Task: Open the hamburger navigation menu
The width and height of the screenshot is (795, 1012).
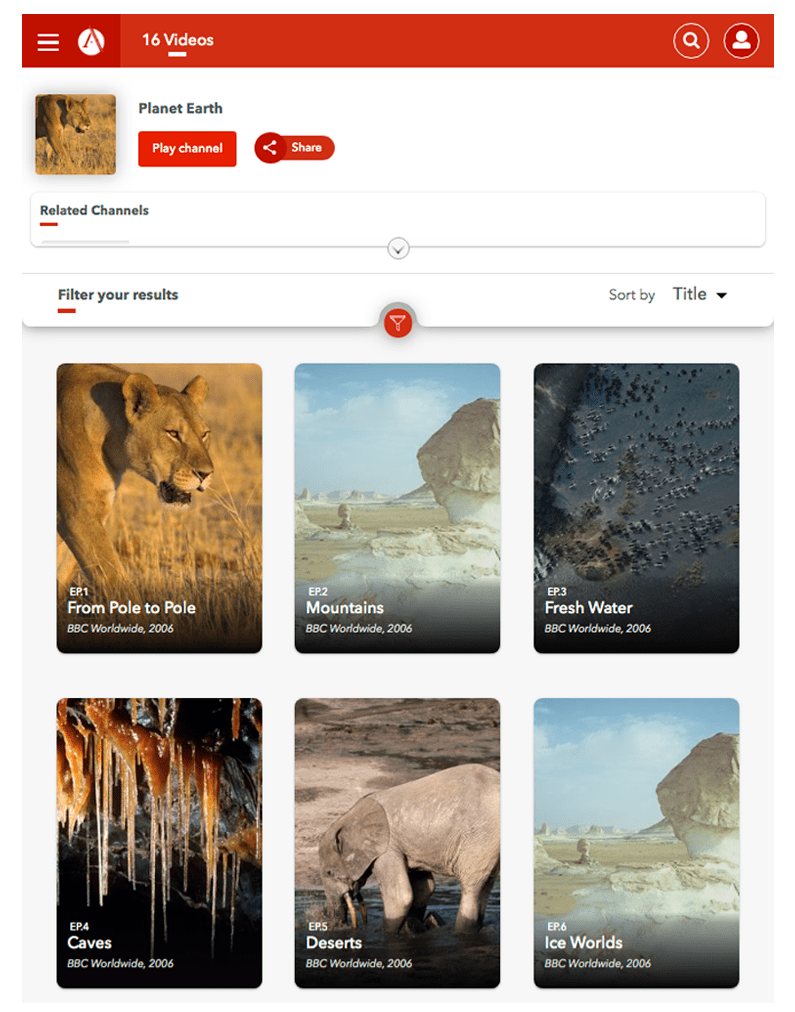Action: click(48, 42)
